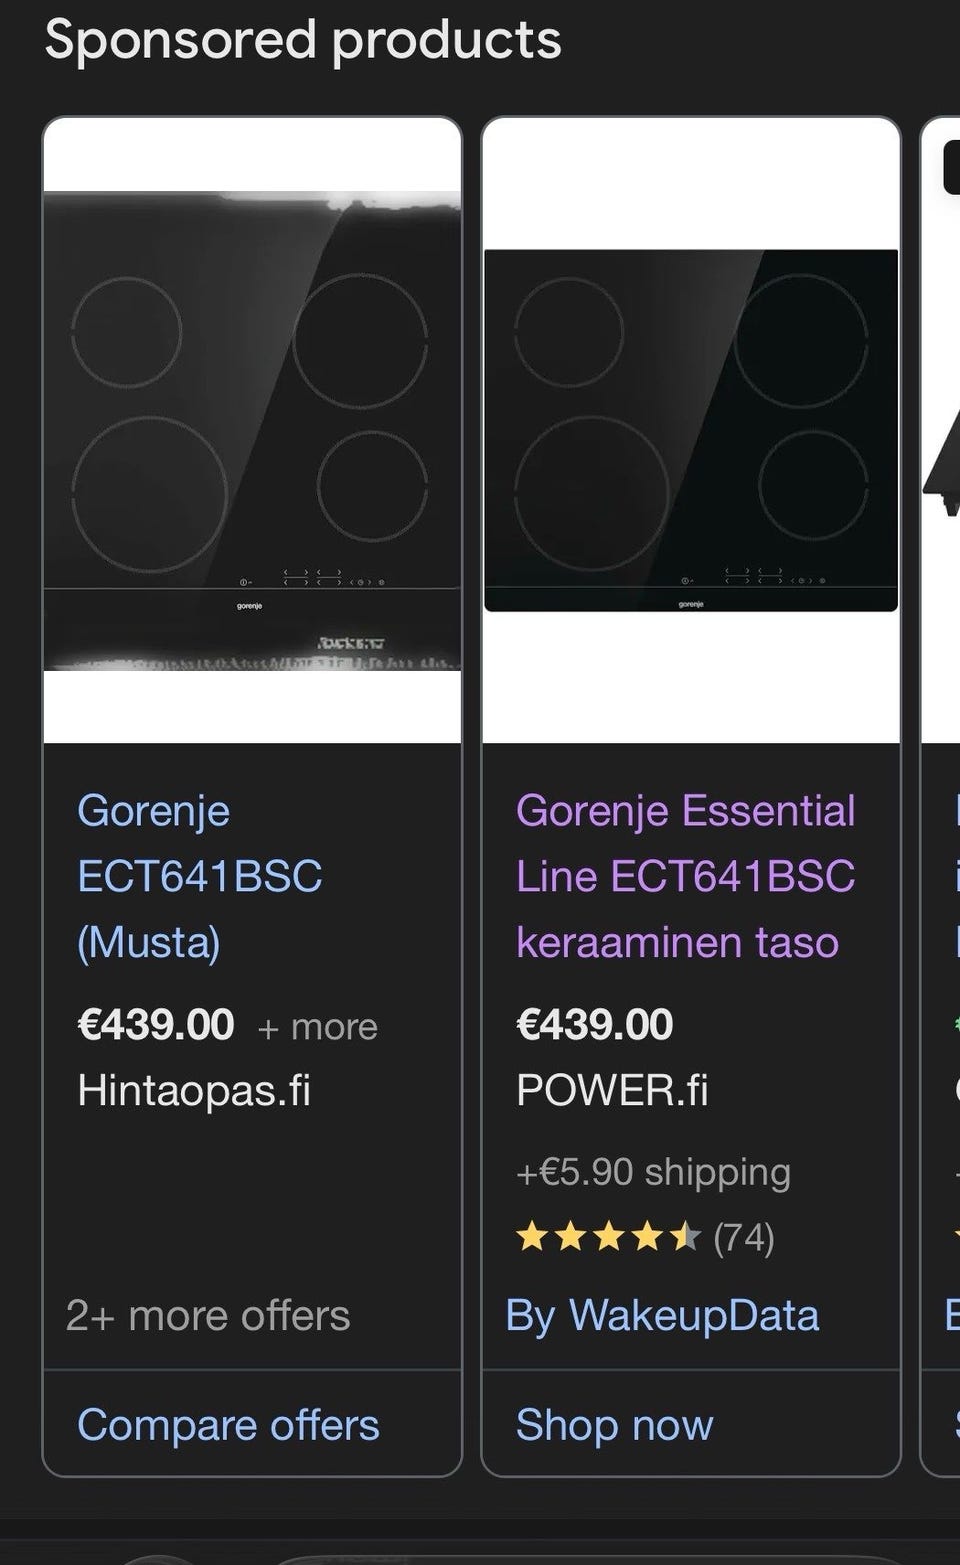This screenshot has height=1565, width=960.
Task: Open the Hintaopas.fi Gorenje hob product photo
Action: (252, 430)
